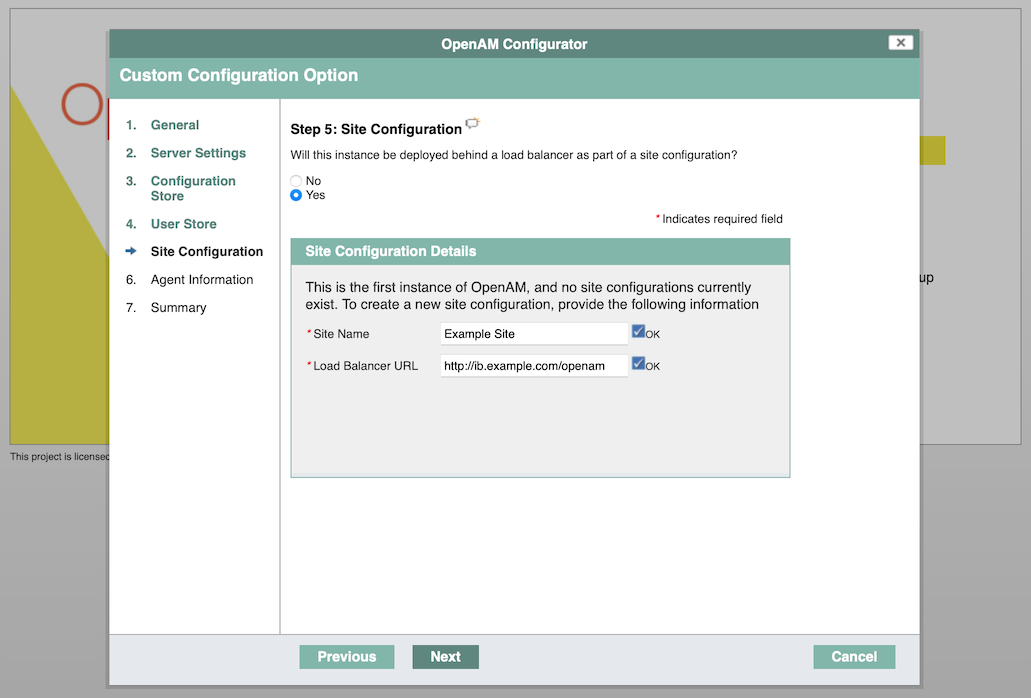Click the 'Custom Configuration Option' heading

click(239, 76)
